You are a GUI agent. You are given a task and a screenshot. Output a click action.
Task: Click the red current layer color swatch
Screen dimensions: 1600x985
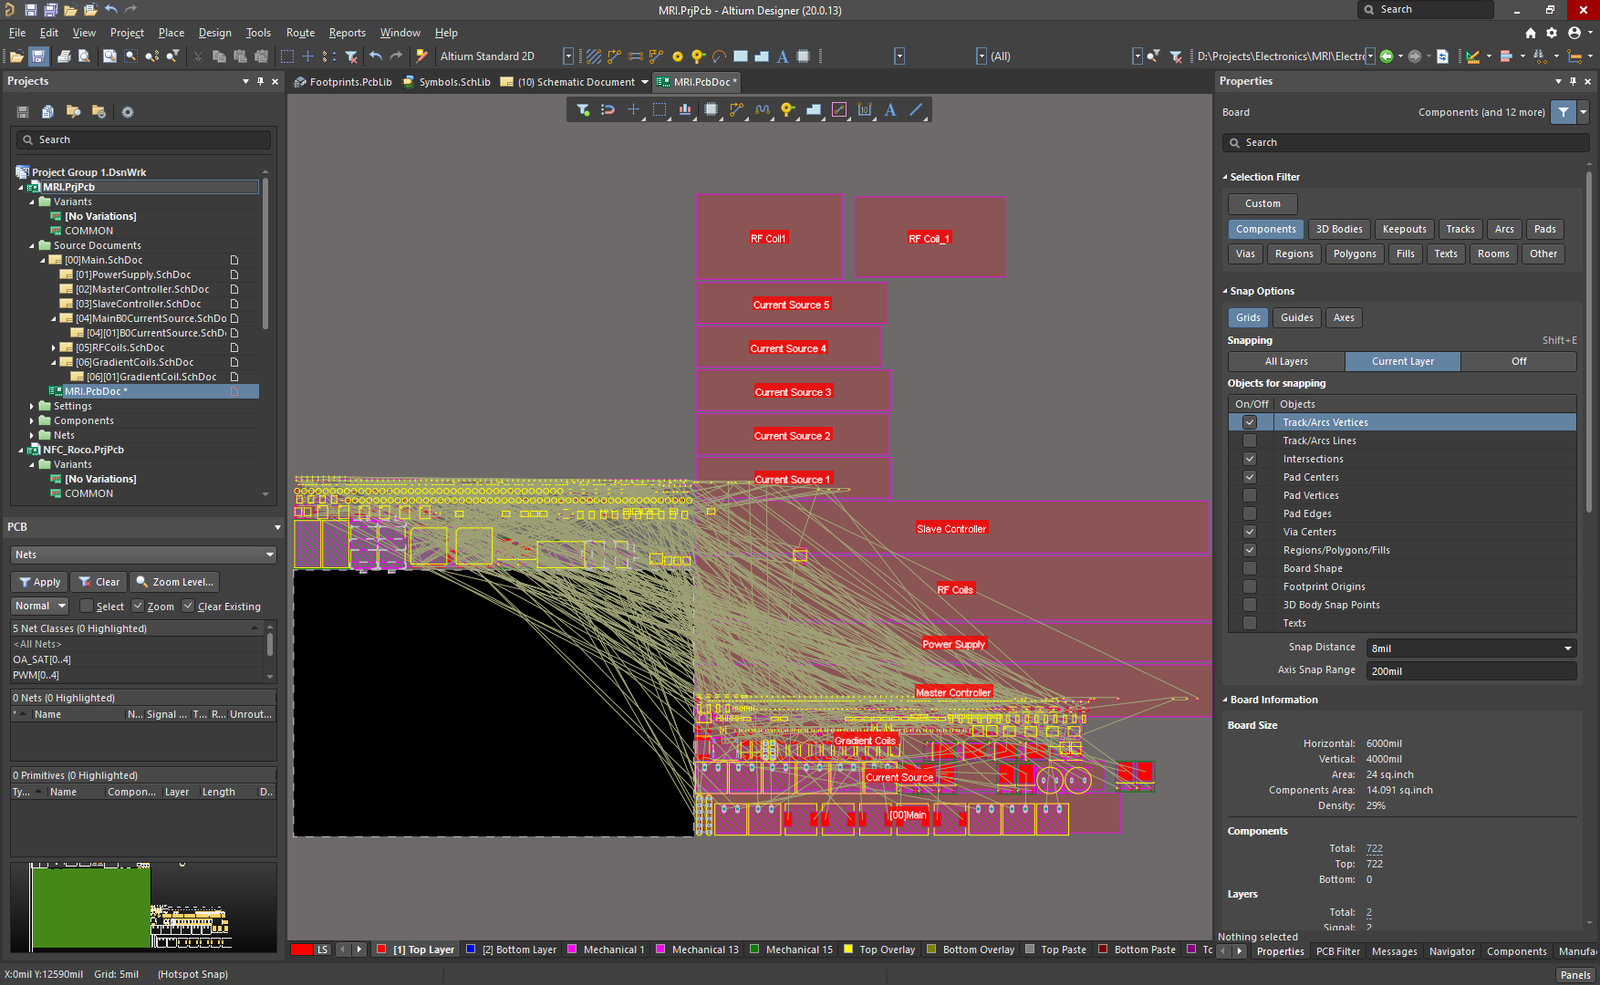(x=302, y=950)
